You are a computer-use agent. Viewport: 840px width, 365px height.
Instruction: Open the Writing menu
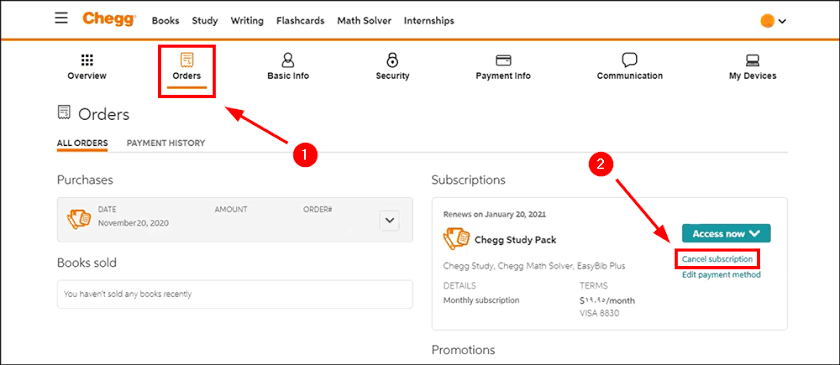[247, 21]
